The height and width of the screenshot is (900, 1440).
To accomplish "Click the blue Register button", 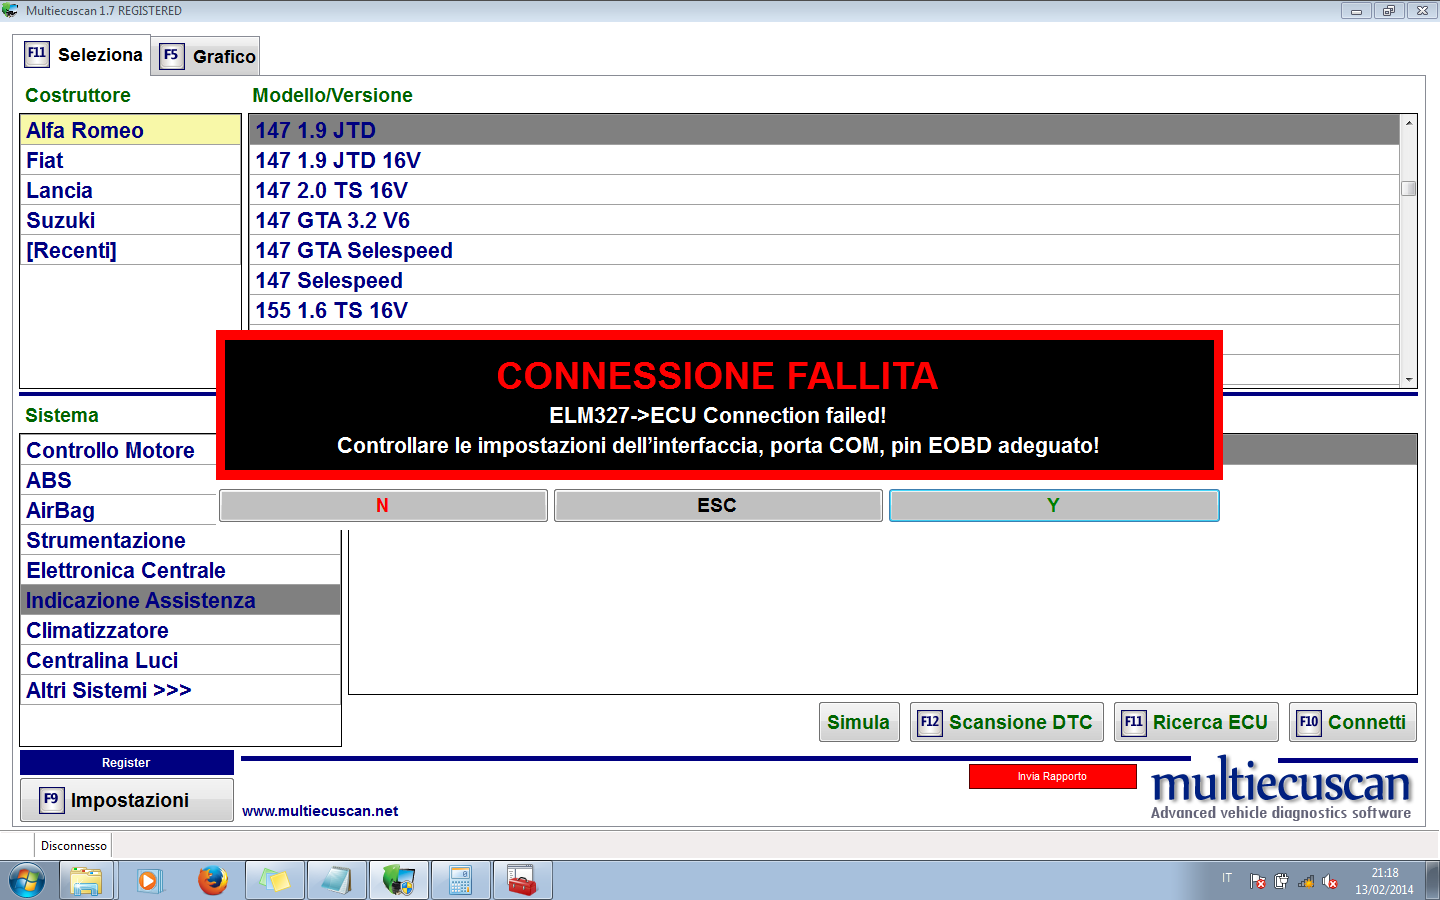I will point(126,762).
